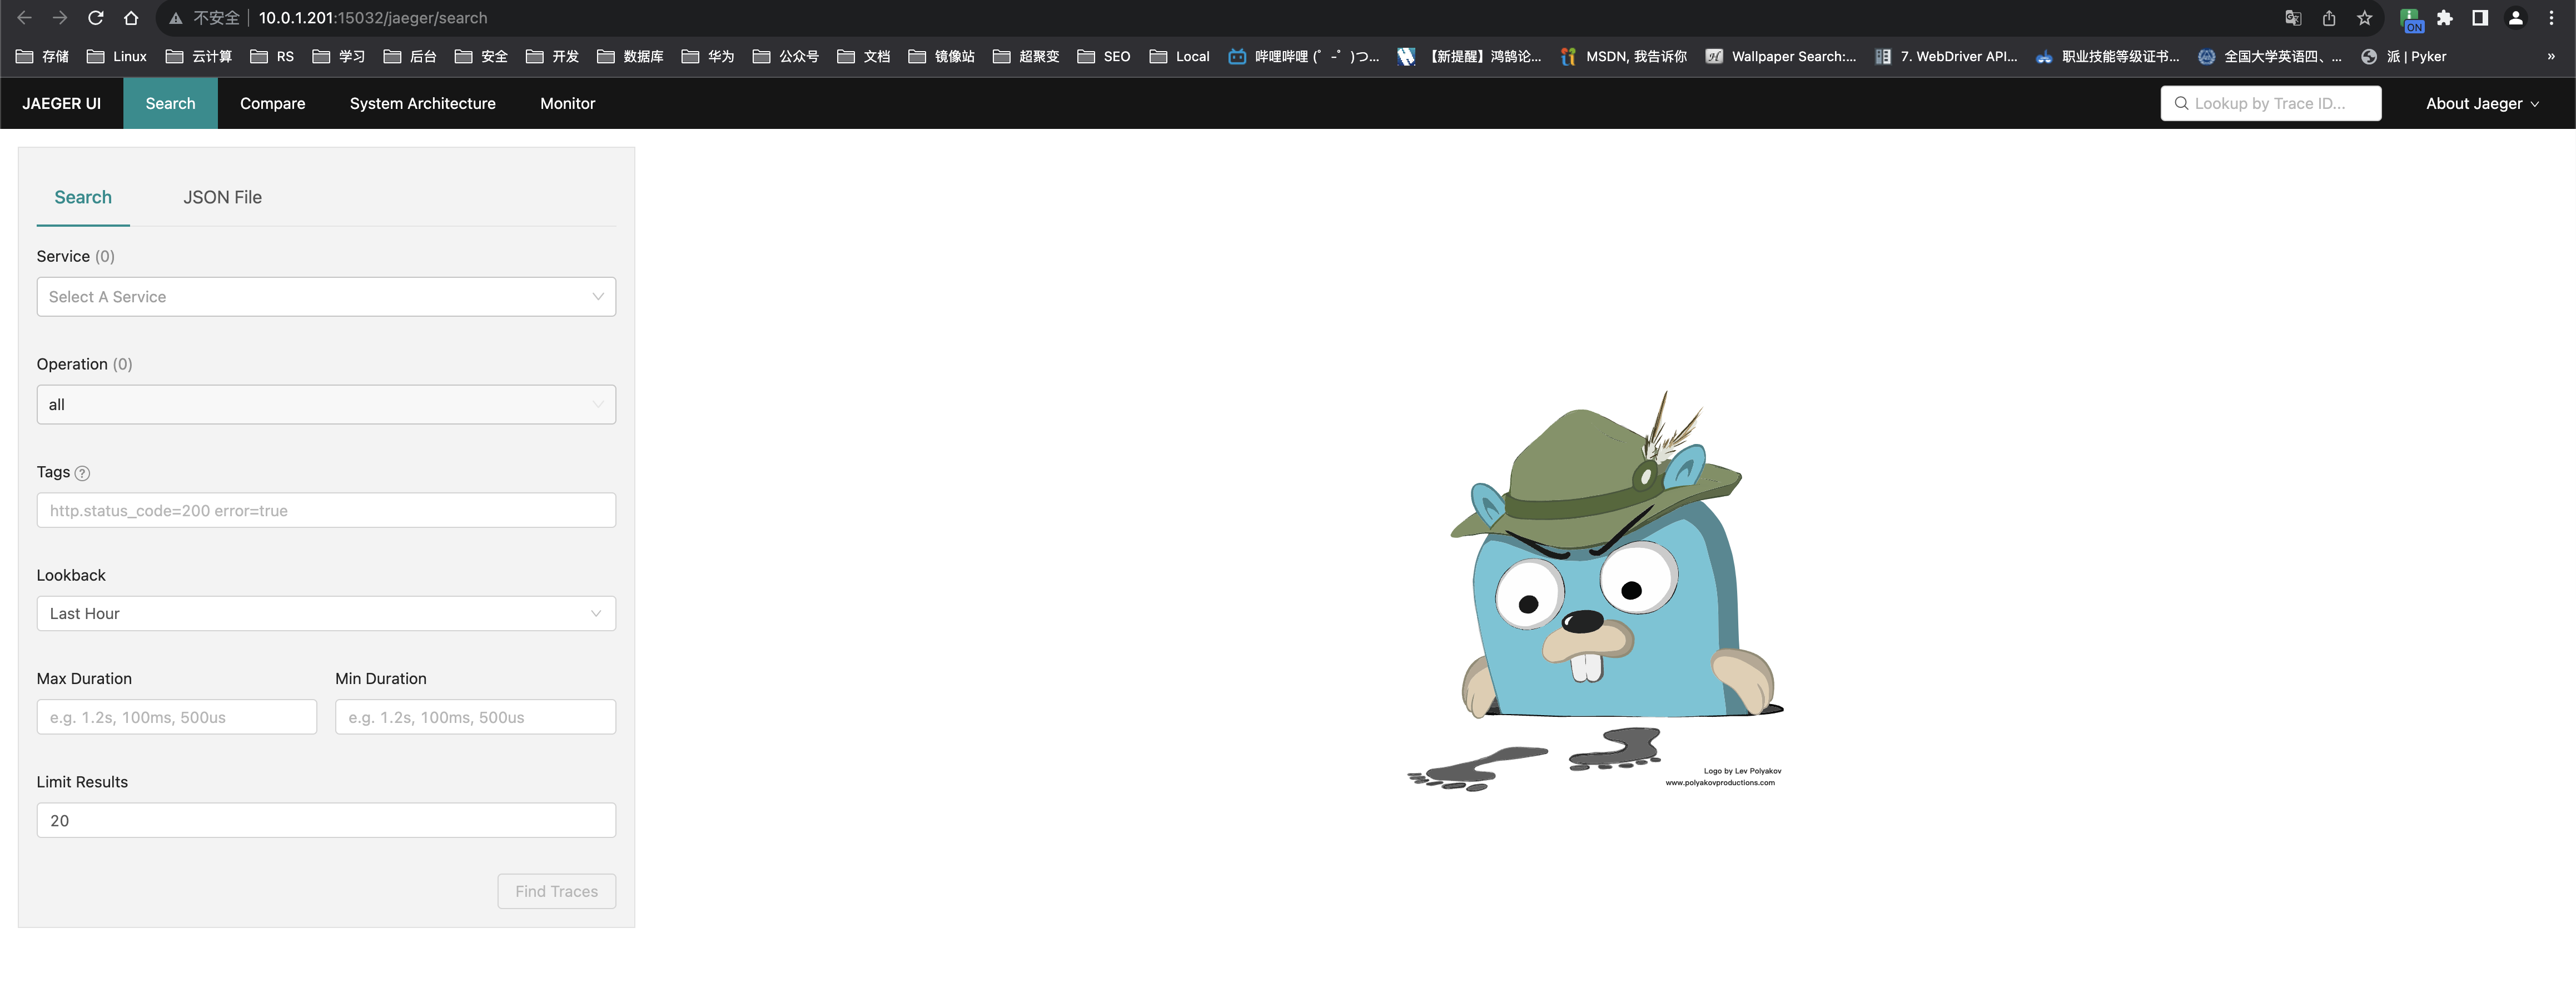Open the Monitor page
Viewport: 2576px width, 988px height.
click(x=567, y=103)
